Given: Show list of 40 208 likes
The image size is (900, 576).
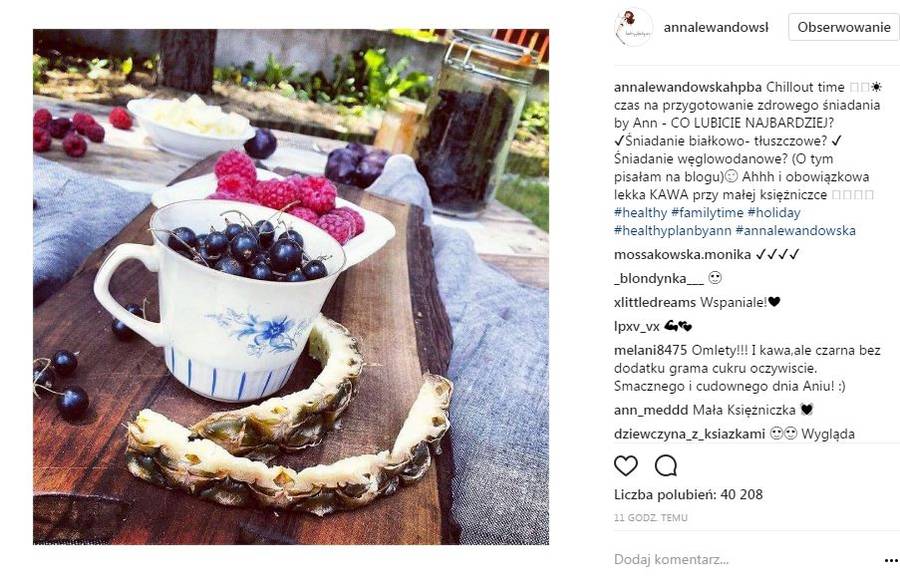Looking at the screenshot, I should (688, 495).
